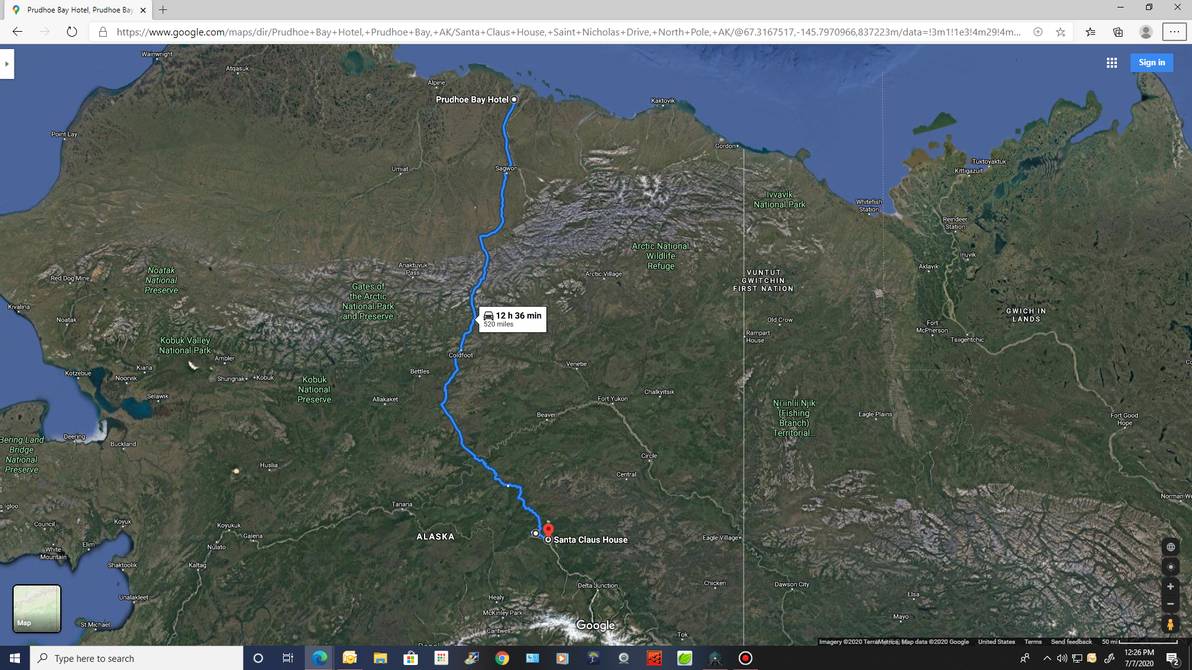Click the Windows taskbar search box
This screenshot has width=1192, height=670.
137,658
